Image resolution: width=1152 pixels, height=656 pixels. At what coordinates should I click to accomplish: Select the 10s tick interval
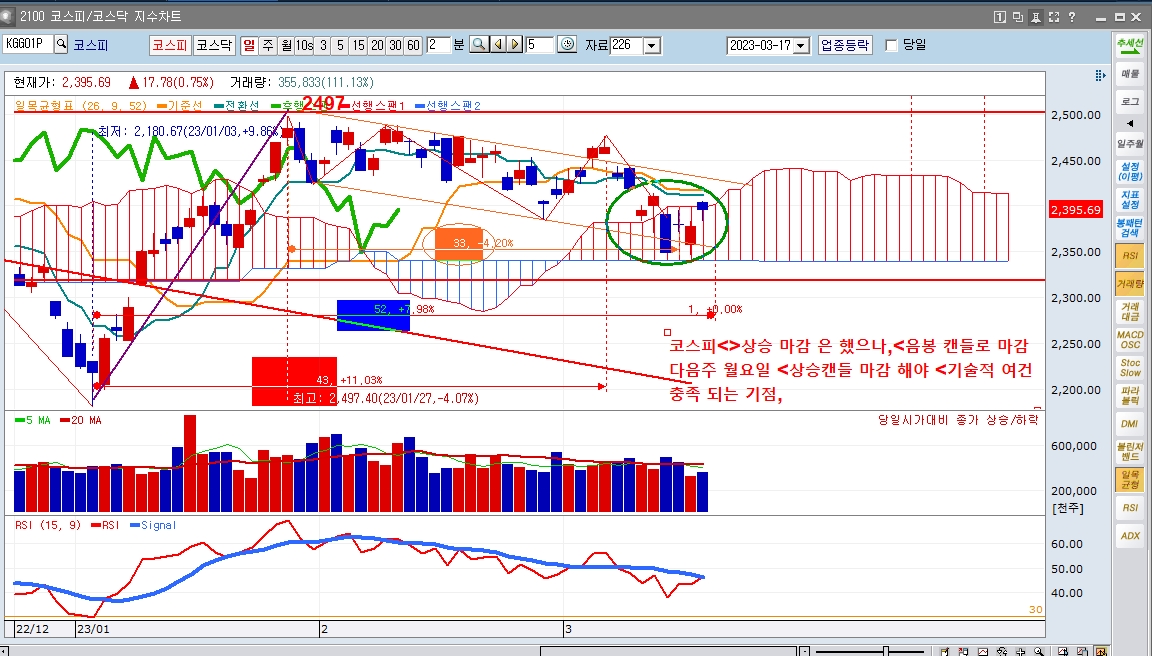point(304,45)
